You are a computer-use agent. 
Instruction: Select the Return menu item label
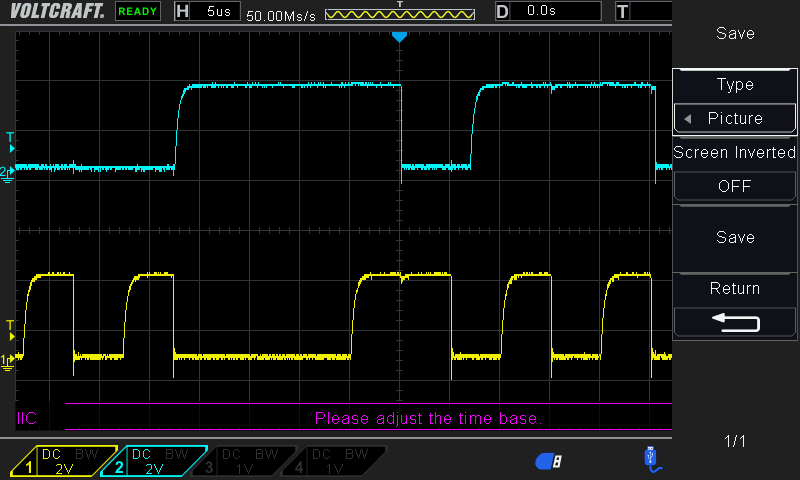(x=735, y=288)
